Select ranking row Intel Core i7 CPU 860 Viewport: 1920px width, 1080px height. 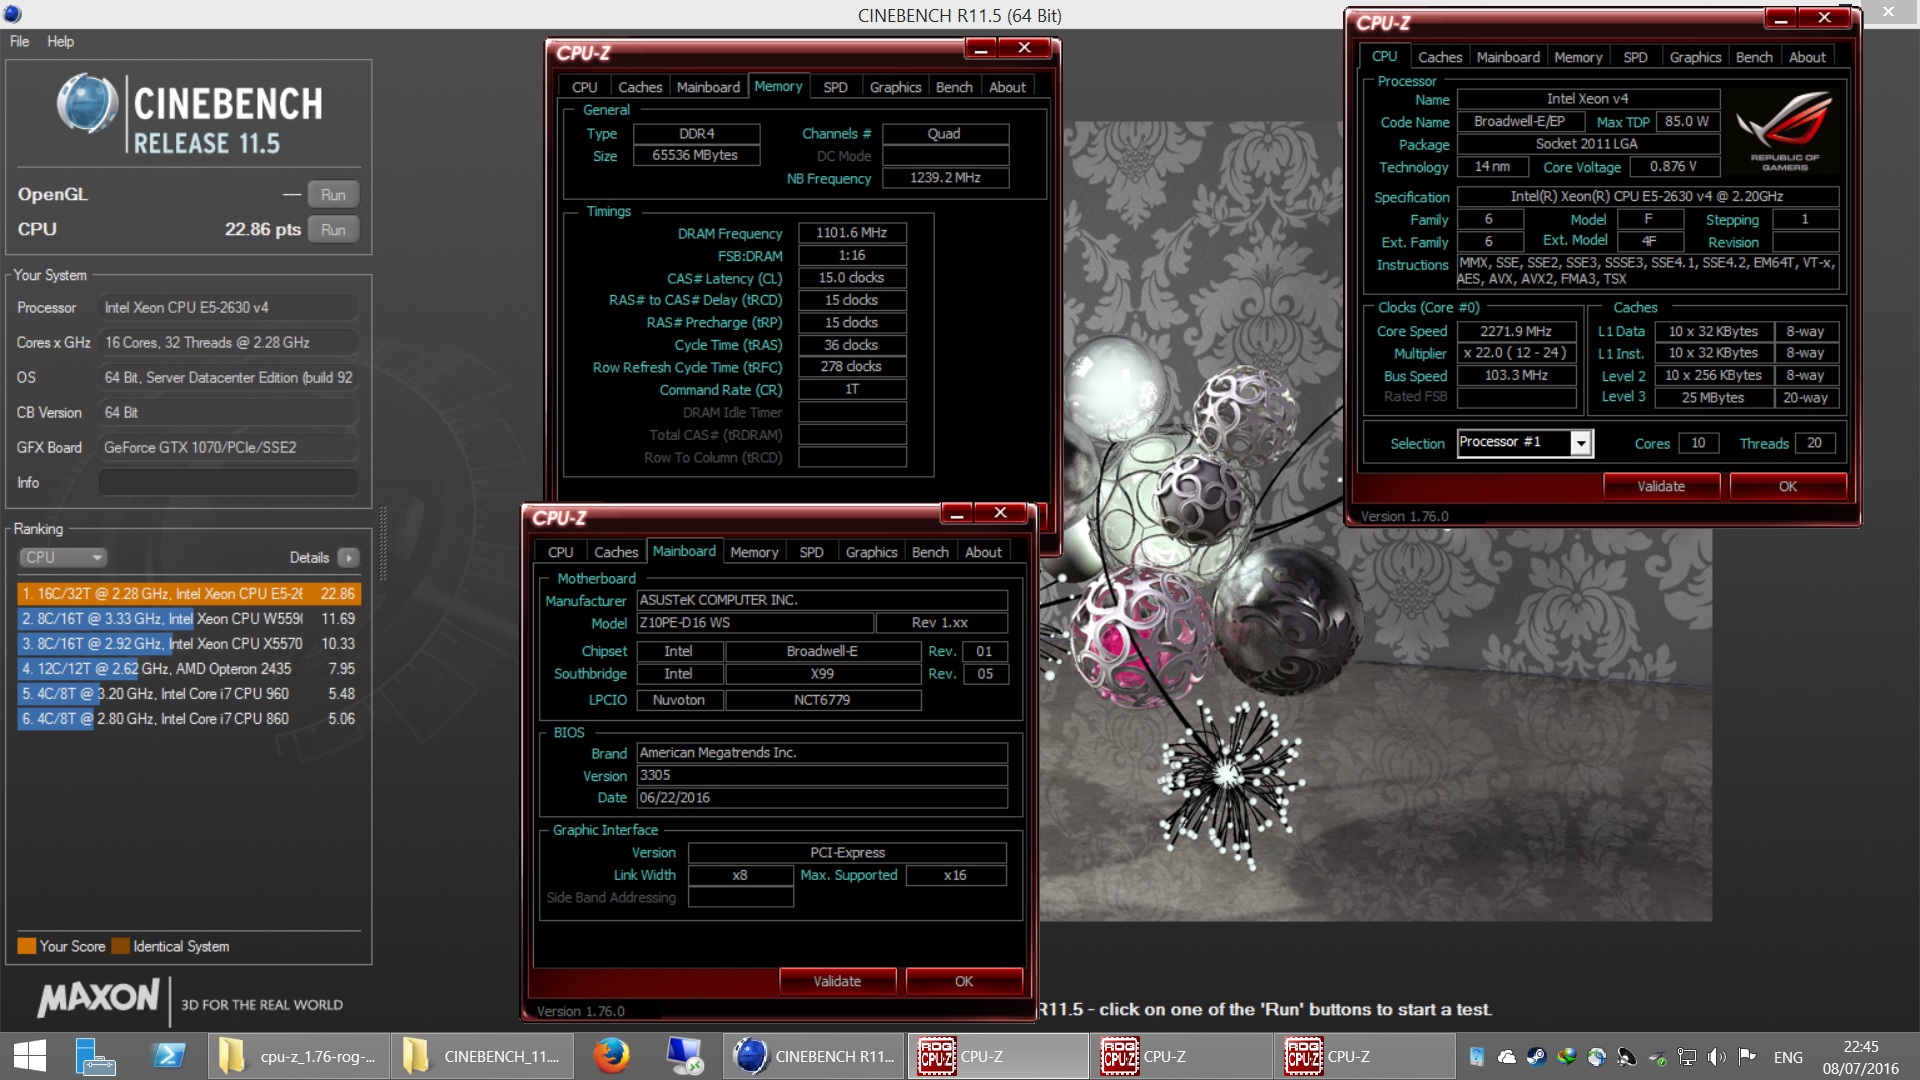point(188,719)
